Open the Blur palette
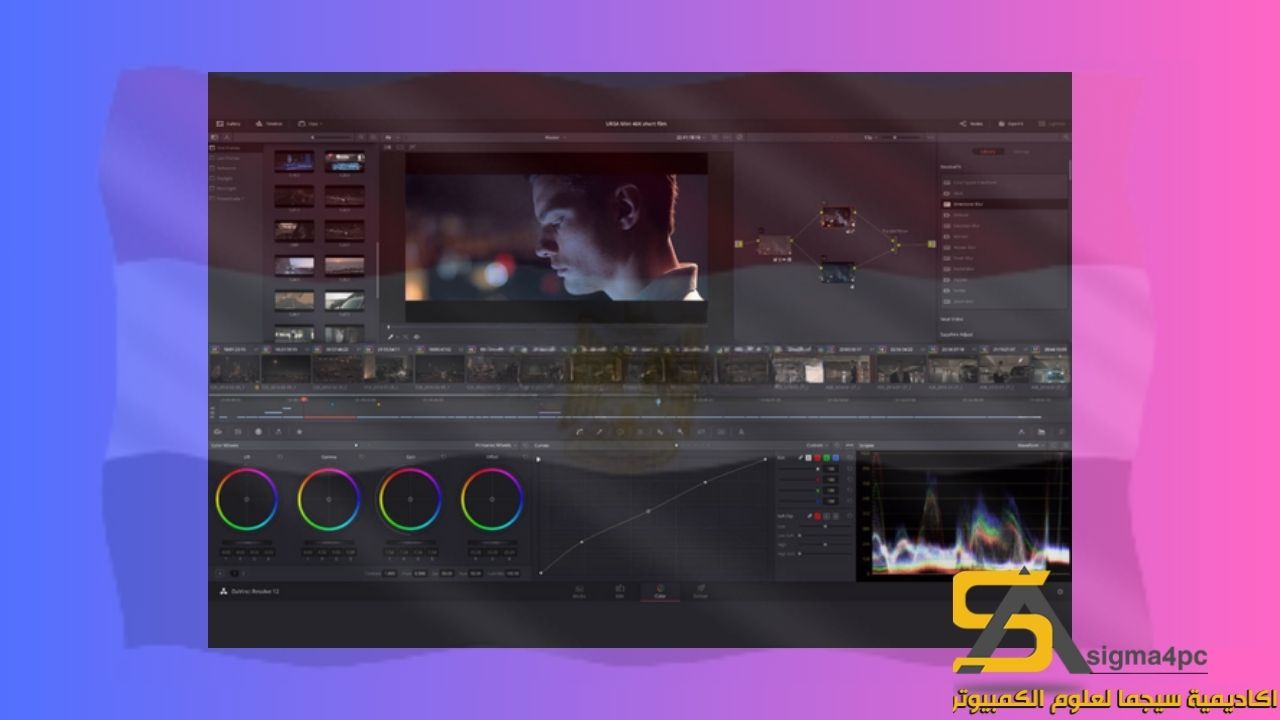The image size is (1280, 720). click(x=660, y=431)
